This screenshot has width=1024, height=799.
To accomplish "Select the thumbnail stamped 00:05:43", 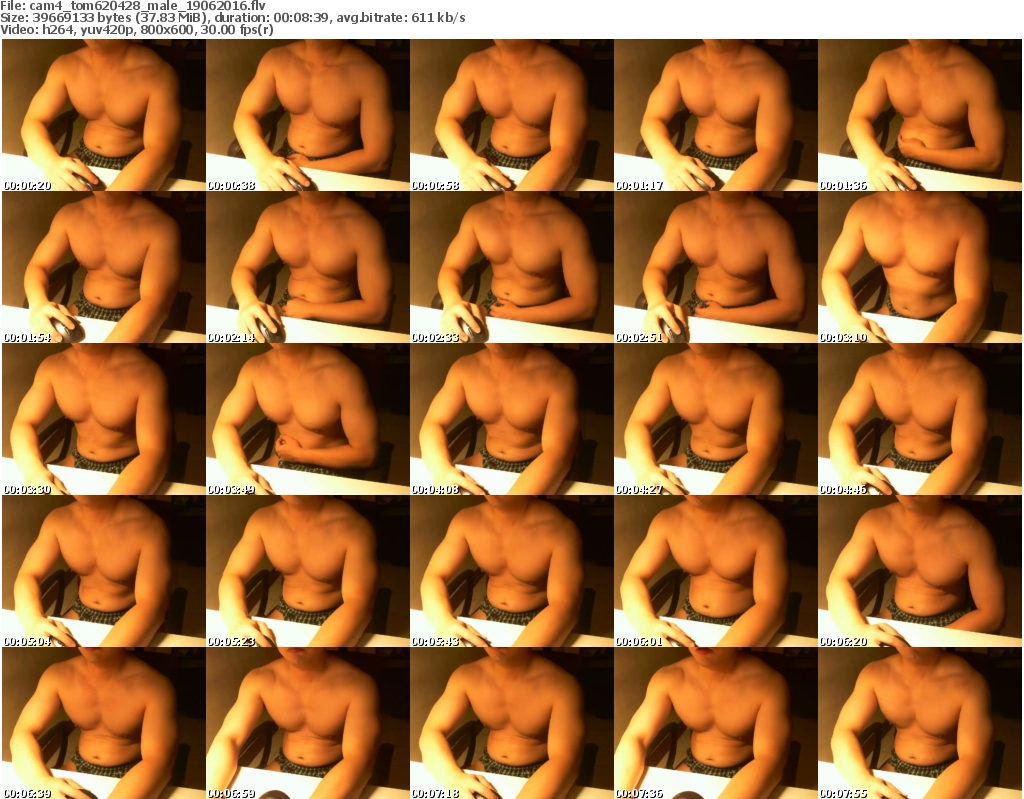I will (x=512, y=572).
